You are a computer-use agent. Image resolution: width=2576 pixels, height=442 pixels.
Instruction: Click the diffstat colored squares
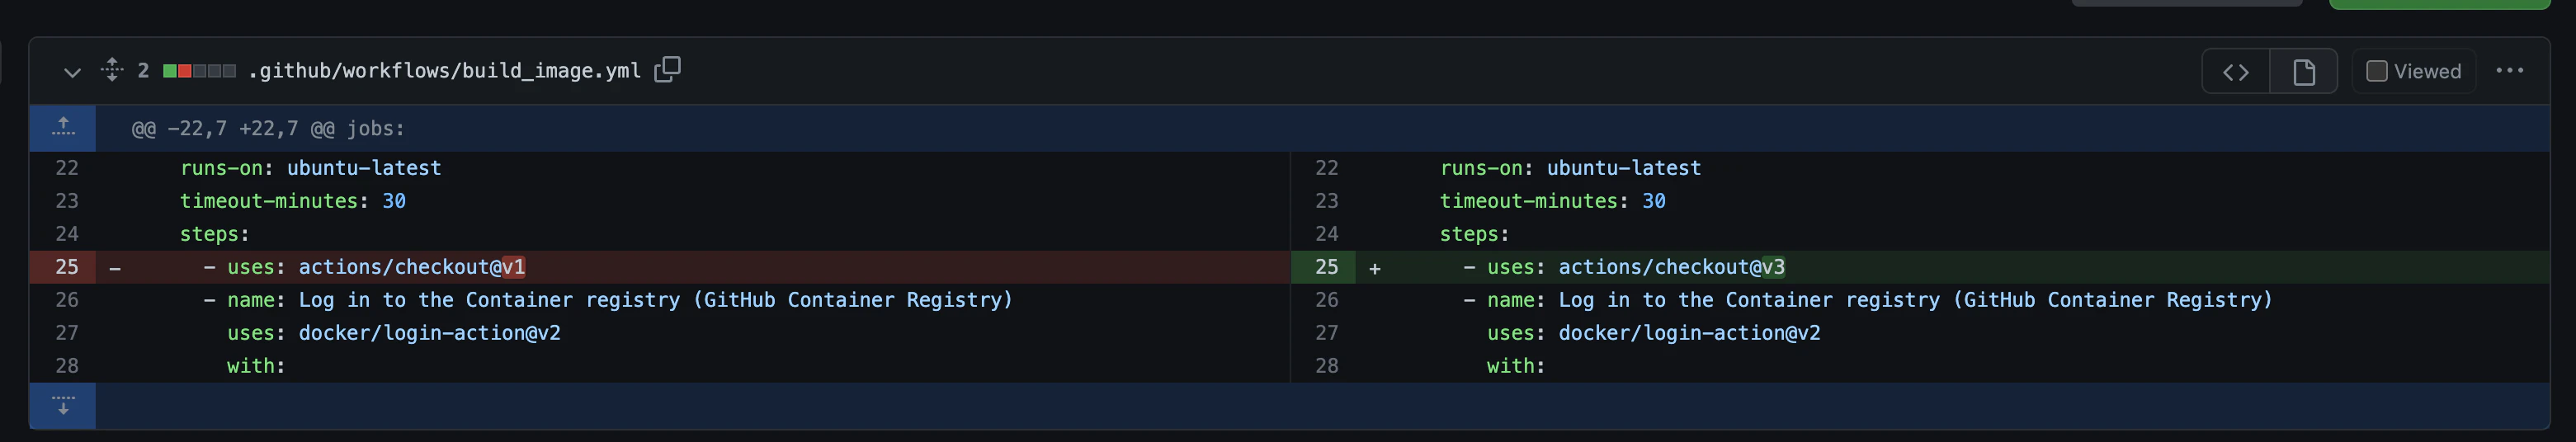pos(200,71)
